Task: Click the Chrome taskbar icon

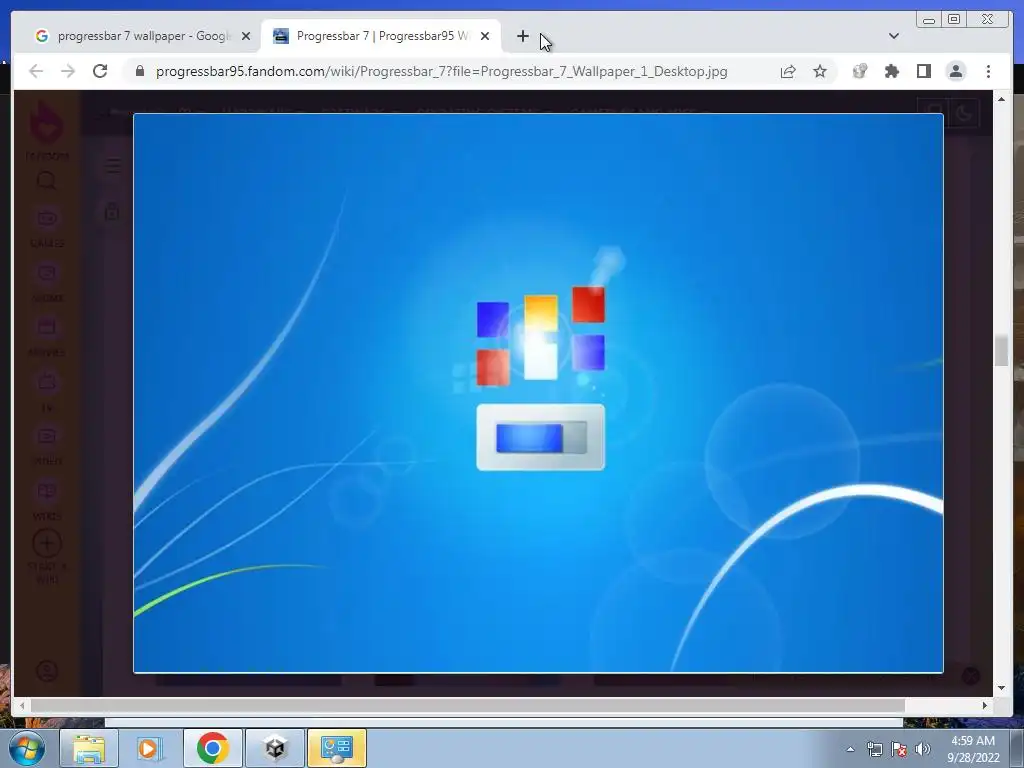Action: tap(212, 748)
